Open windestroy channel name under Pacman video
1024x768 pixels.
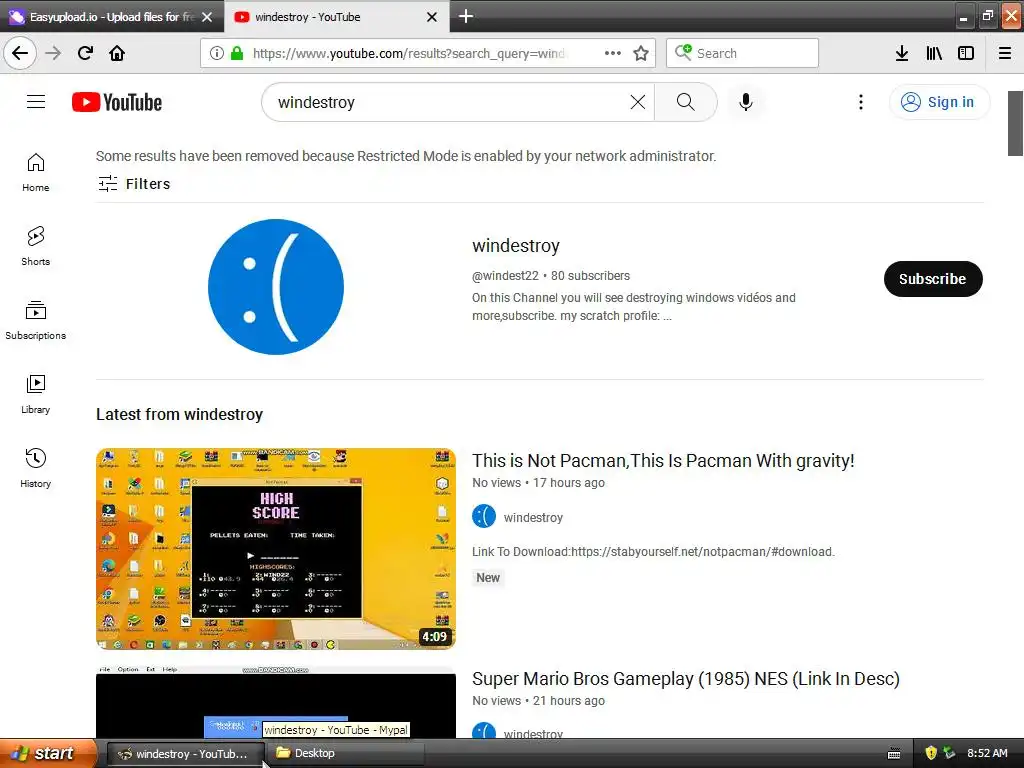[533, 517]
